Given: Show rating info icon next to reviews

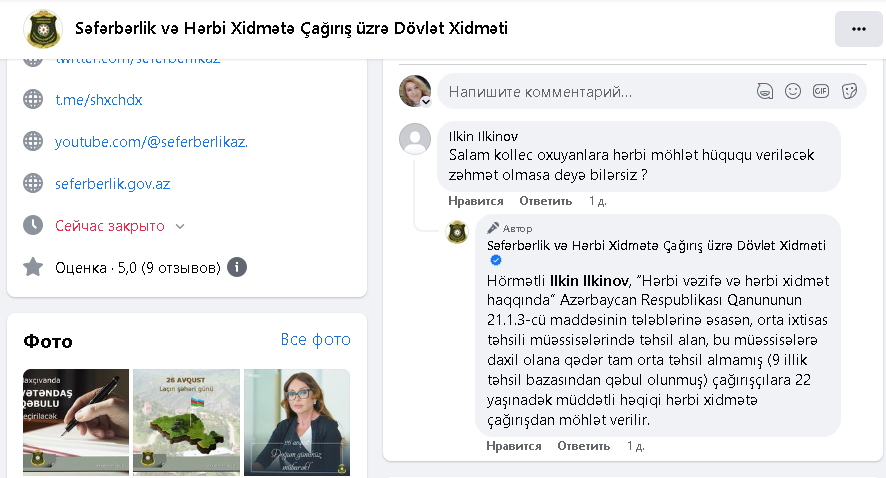Looking at the screenshot, I should [237, 267].
